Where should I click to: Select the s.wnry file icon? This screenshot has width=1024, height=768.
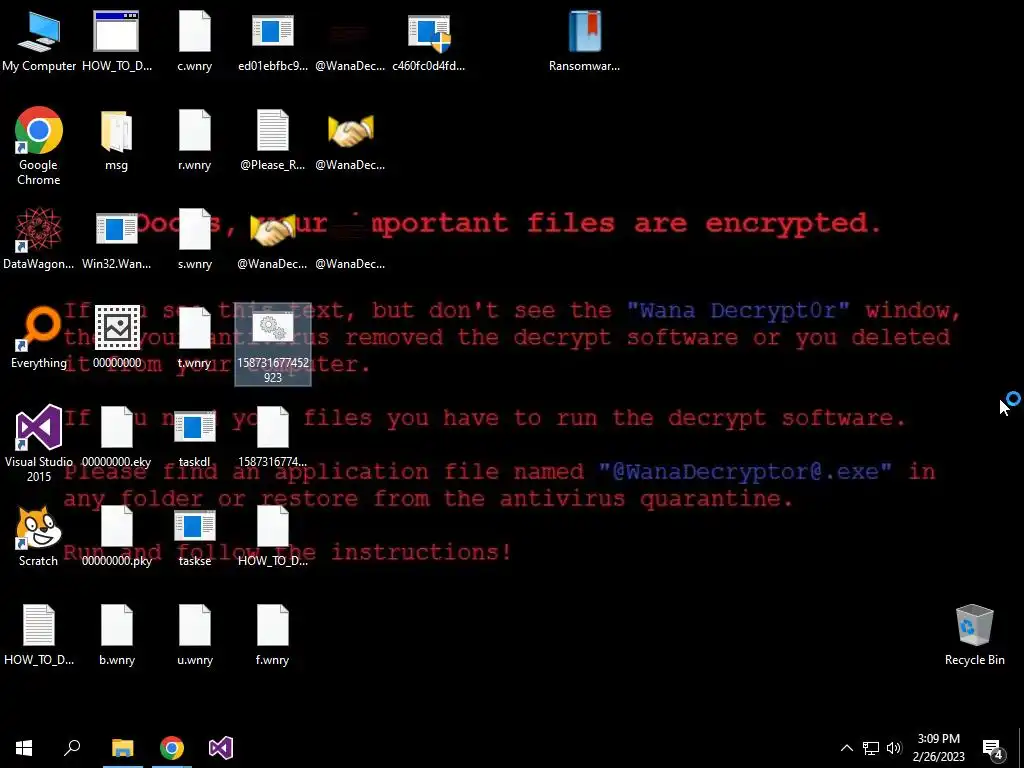(195, 240)
